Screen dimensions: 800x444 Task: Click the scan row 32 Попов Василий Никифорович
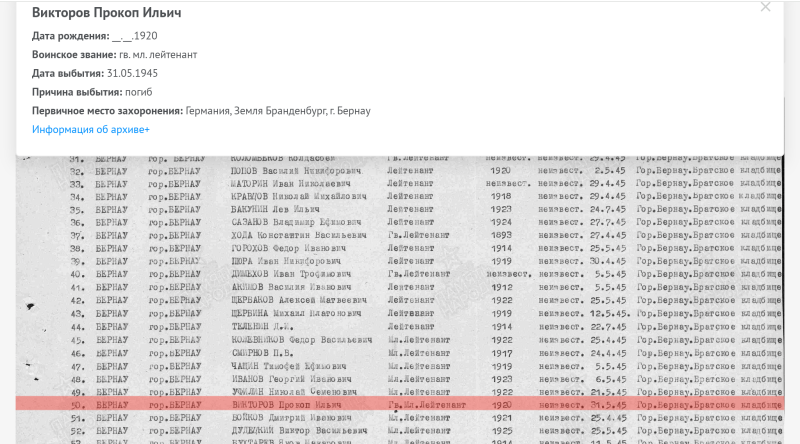click(278, 171)
